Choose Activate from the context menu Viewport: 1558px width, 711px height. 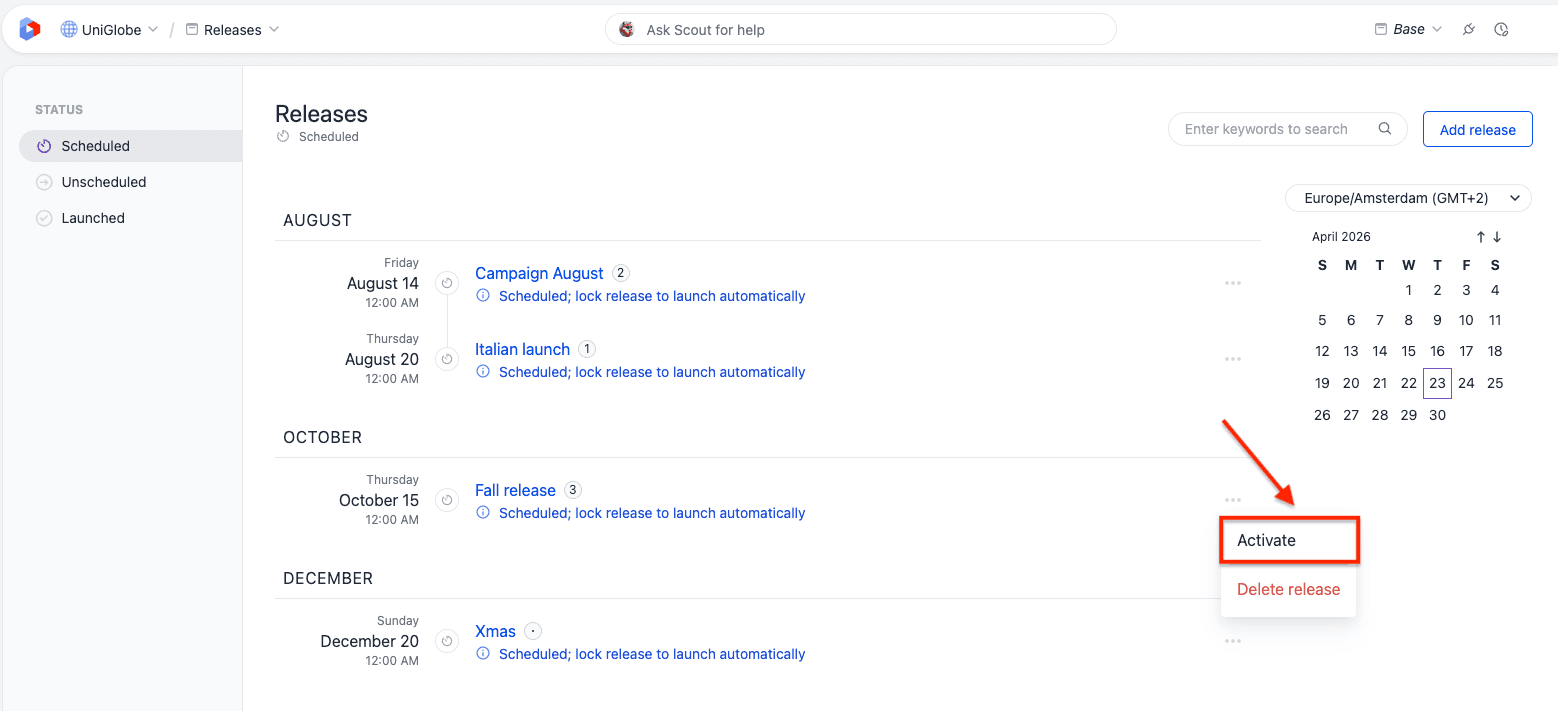click(x=1288, y=540)
